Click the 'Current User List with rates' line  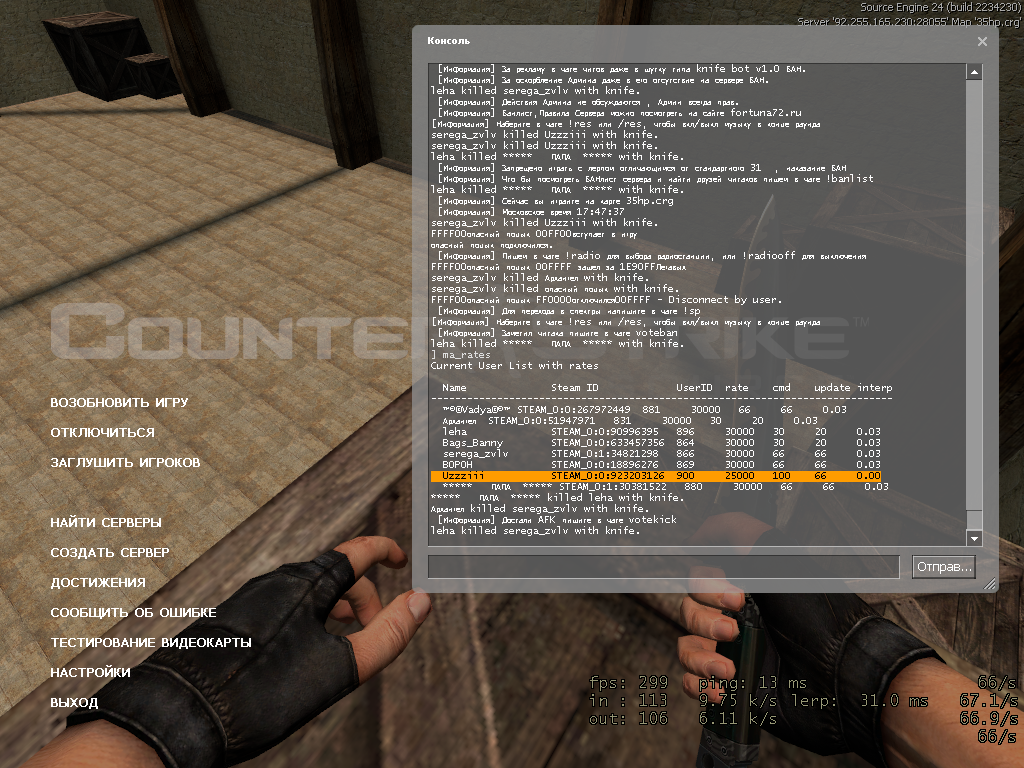[515, 366]
